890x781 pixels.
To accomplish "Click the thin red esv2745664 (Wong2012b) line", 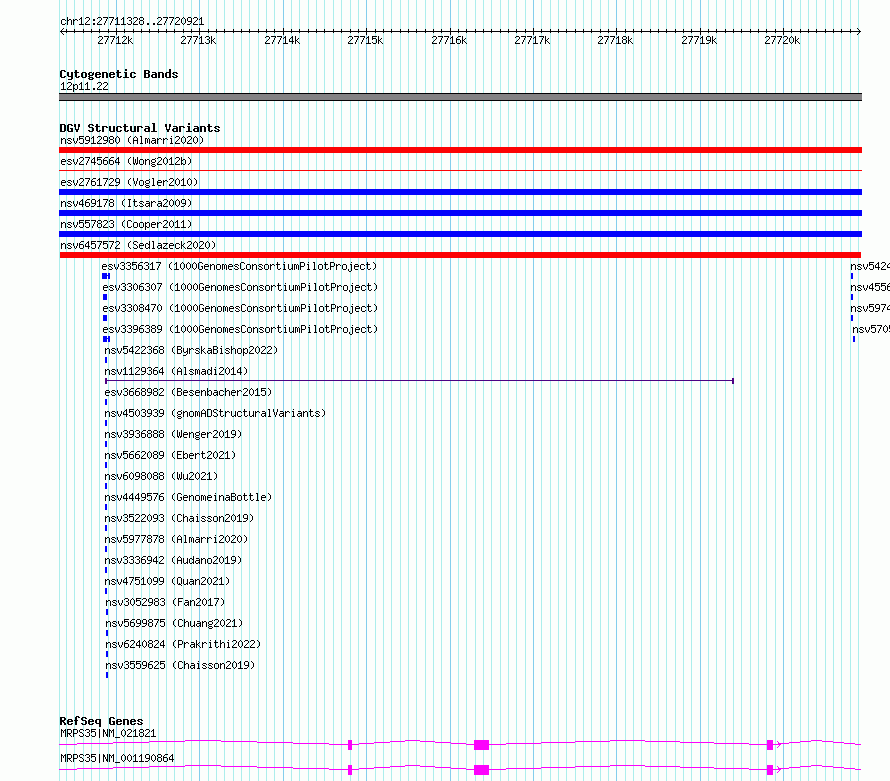I will pos(460,170).
